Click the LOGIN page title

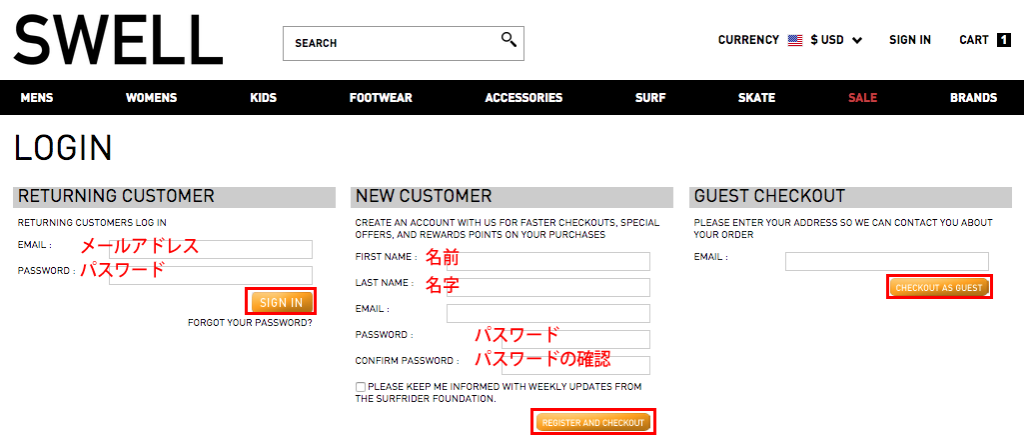click(x=63, y=148)
